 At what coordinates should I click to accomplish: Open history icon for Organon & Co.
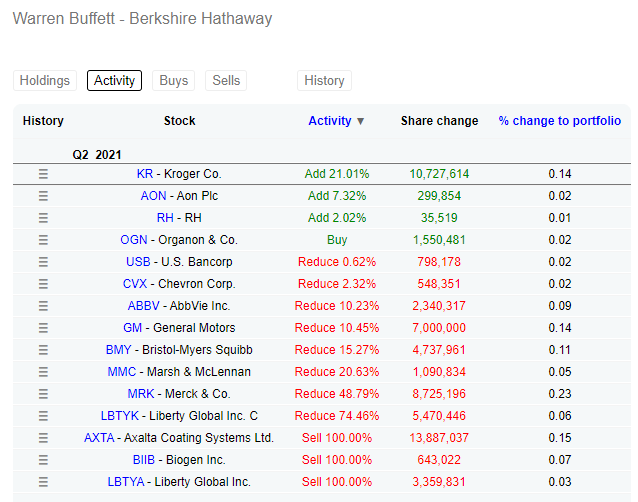pos(43,240)
